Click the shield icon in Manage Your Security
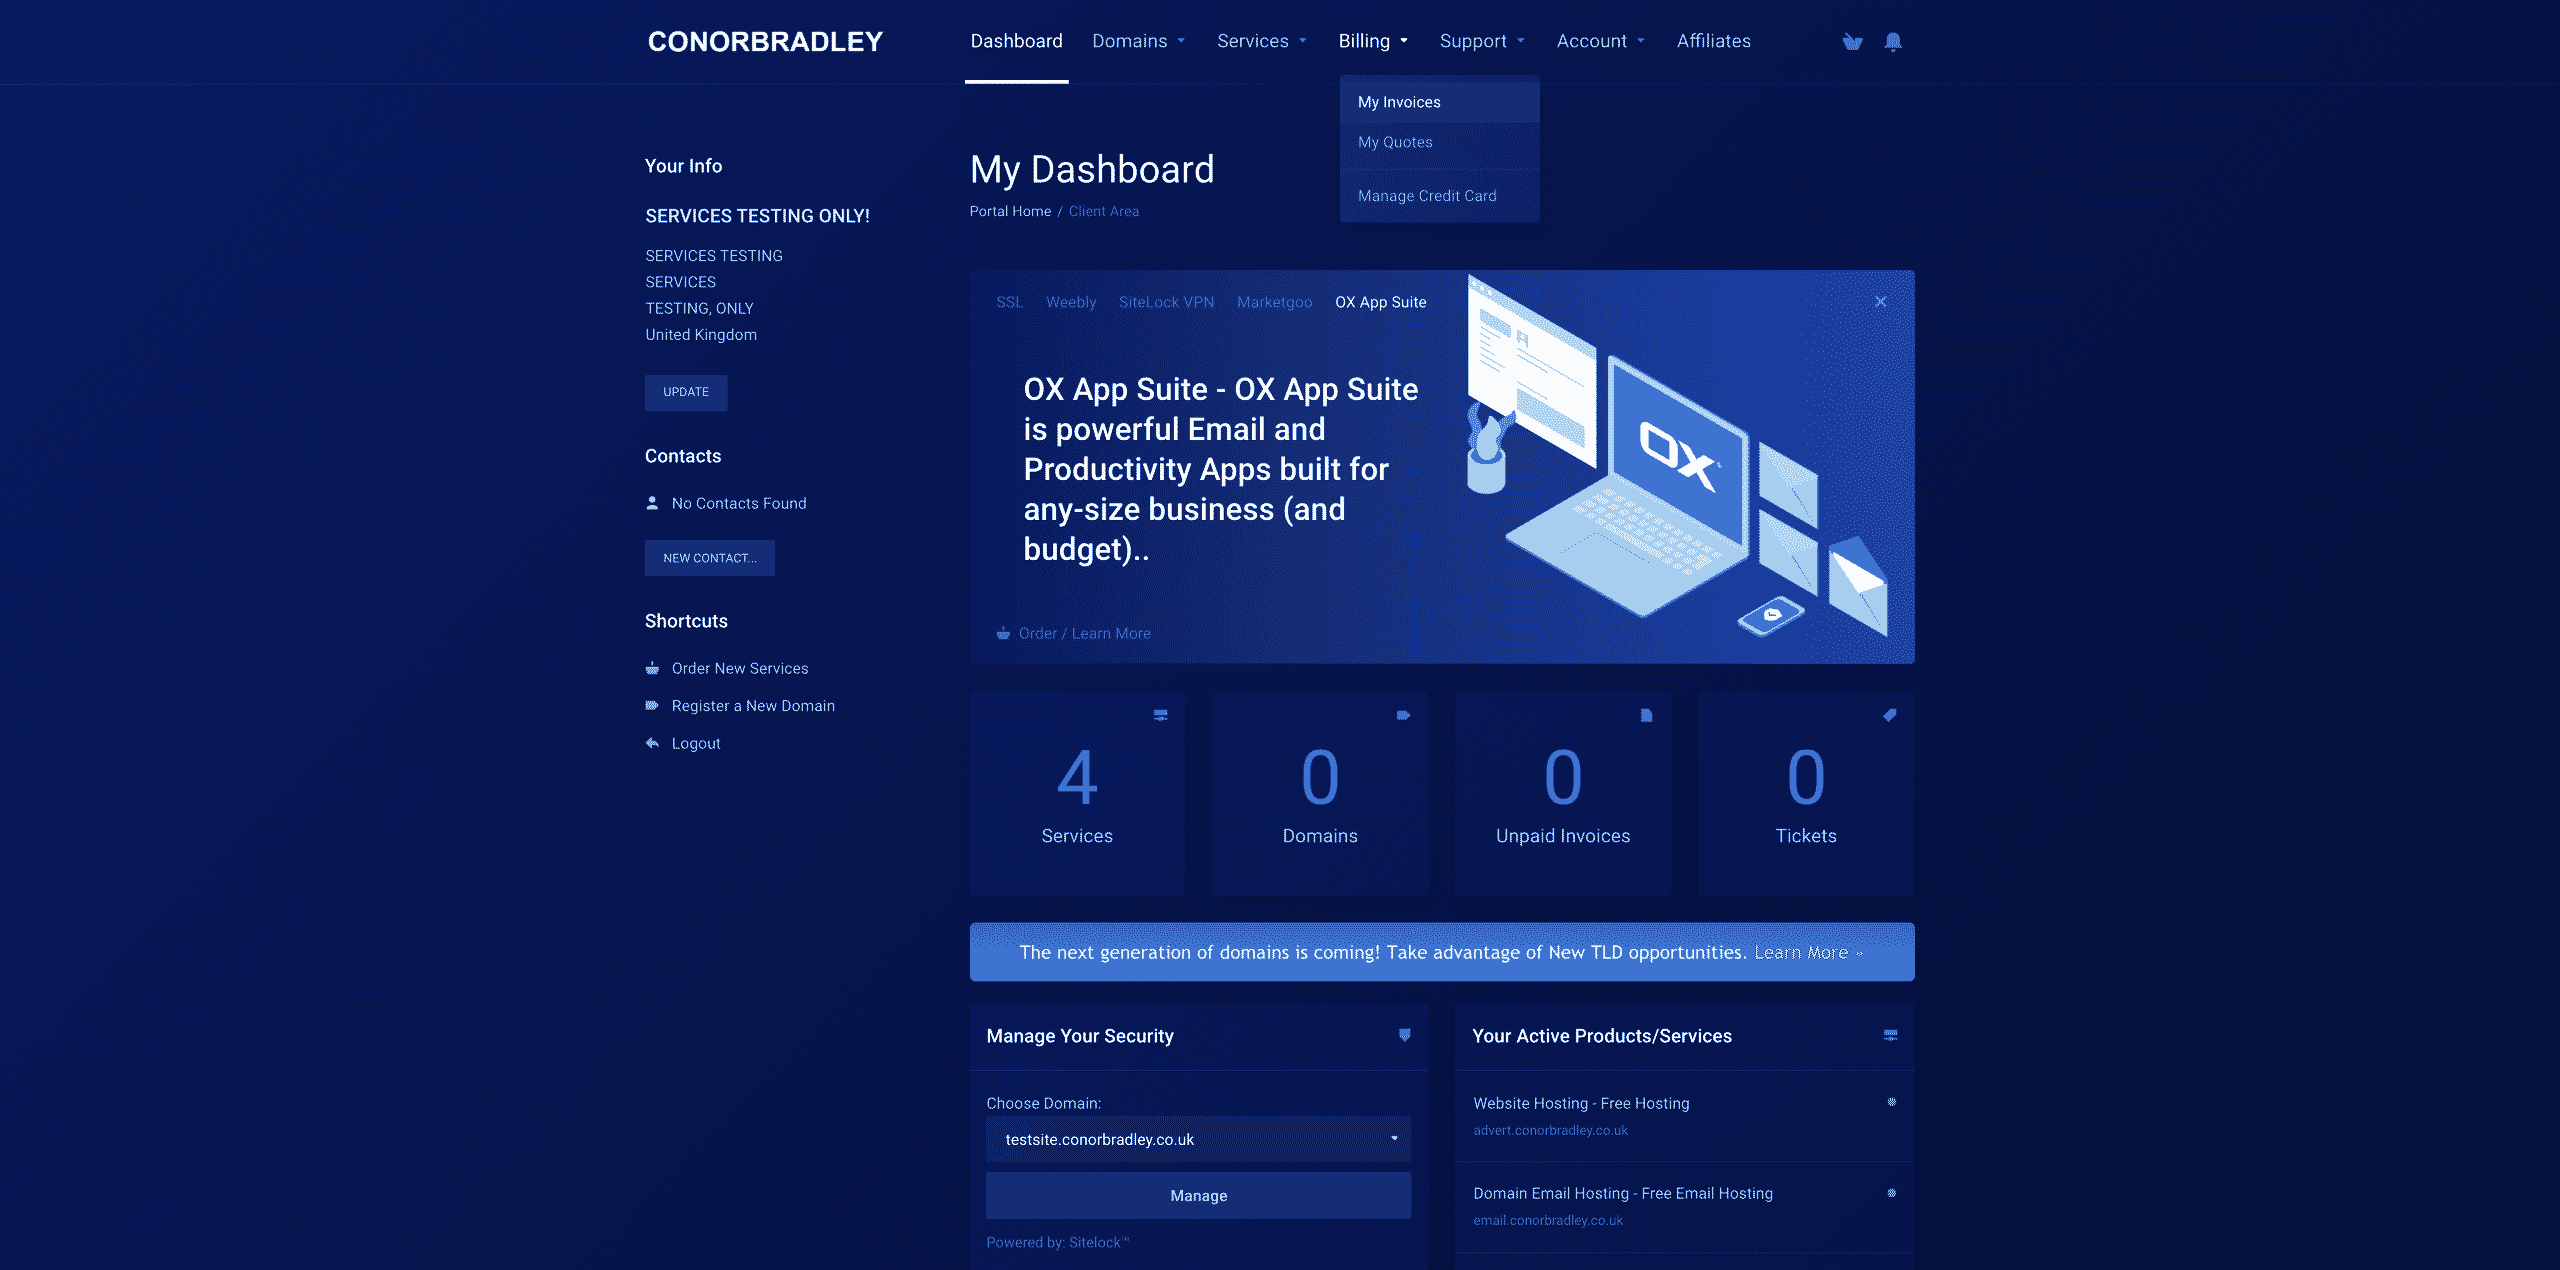2560x1270 pixels. [x=1404, y=1035]
